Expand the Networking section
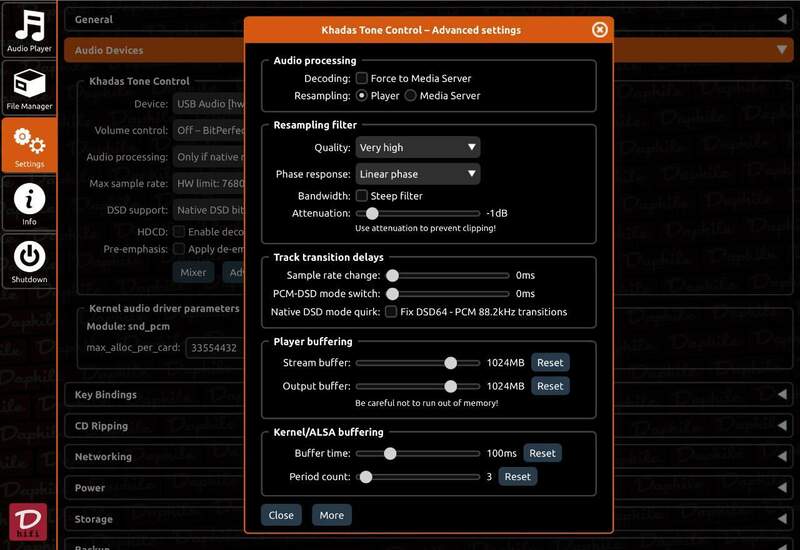This screenshot has width=800, height=550. [103, 457]
